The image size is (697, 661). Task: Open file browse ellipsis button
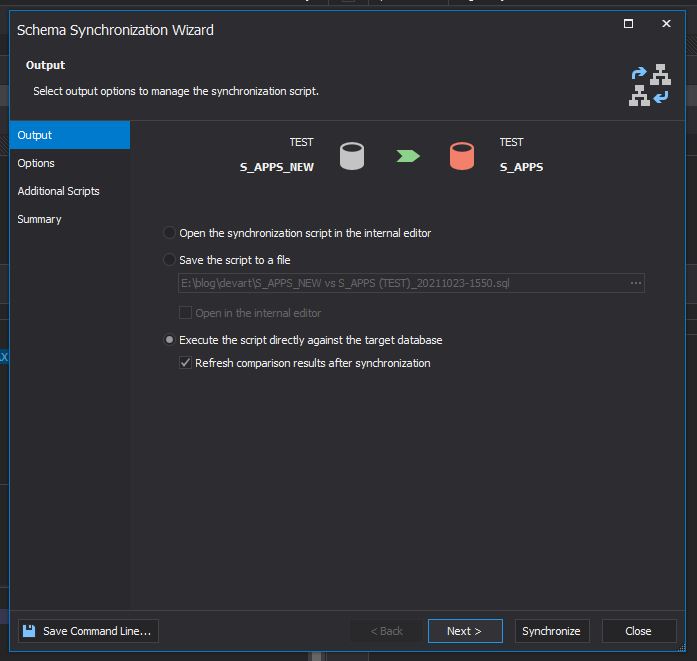(x=635, y=283)
